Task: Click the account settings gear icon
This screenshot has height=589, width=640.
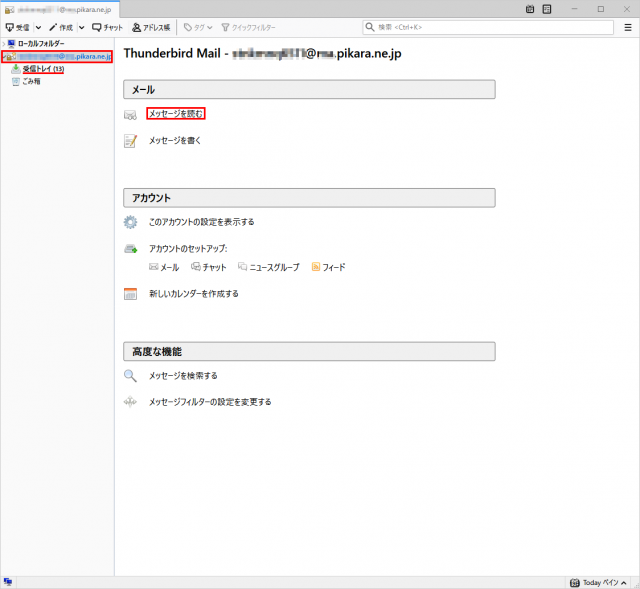Action: click(130, 222)
